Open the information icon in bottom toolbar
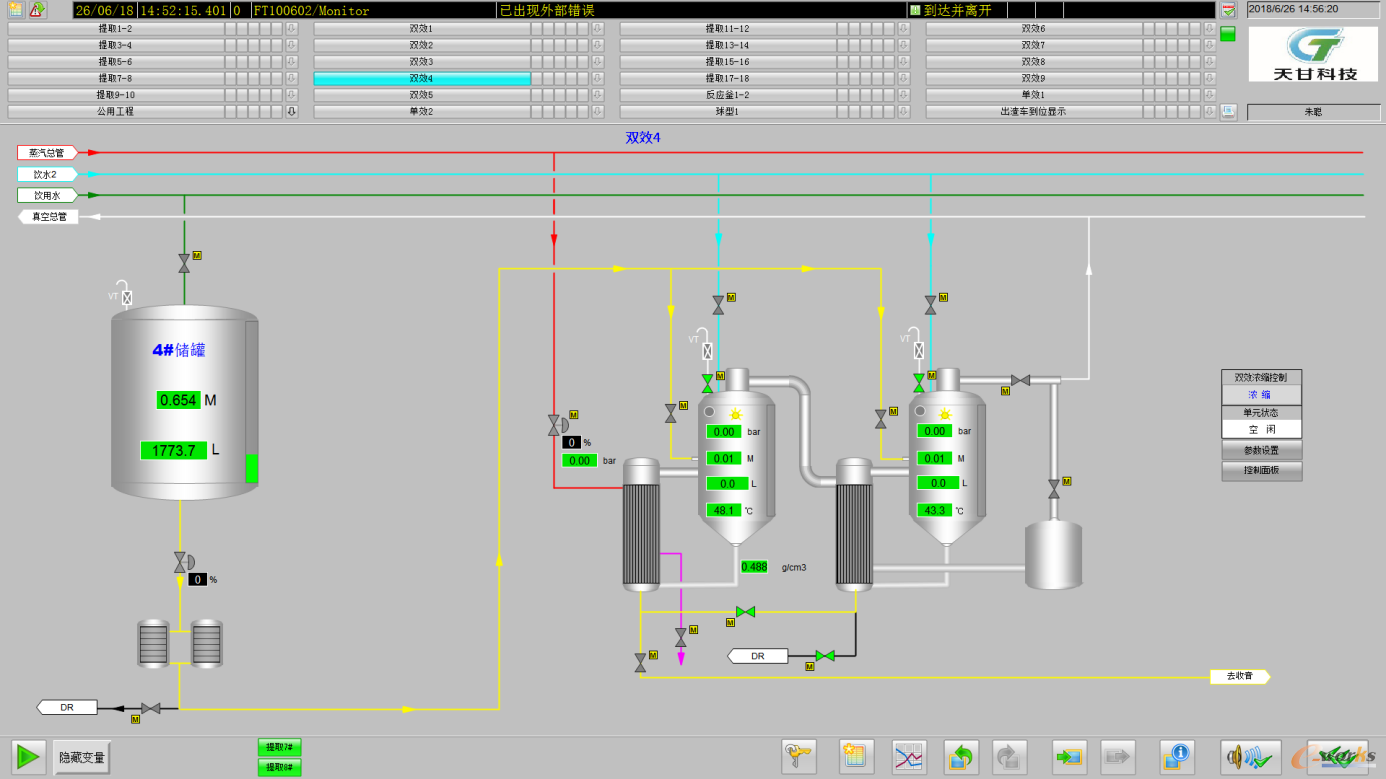 click(x=1178, y=757)
